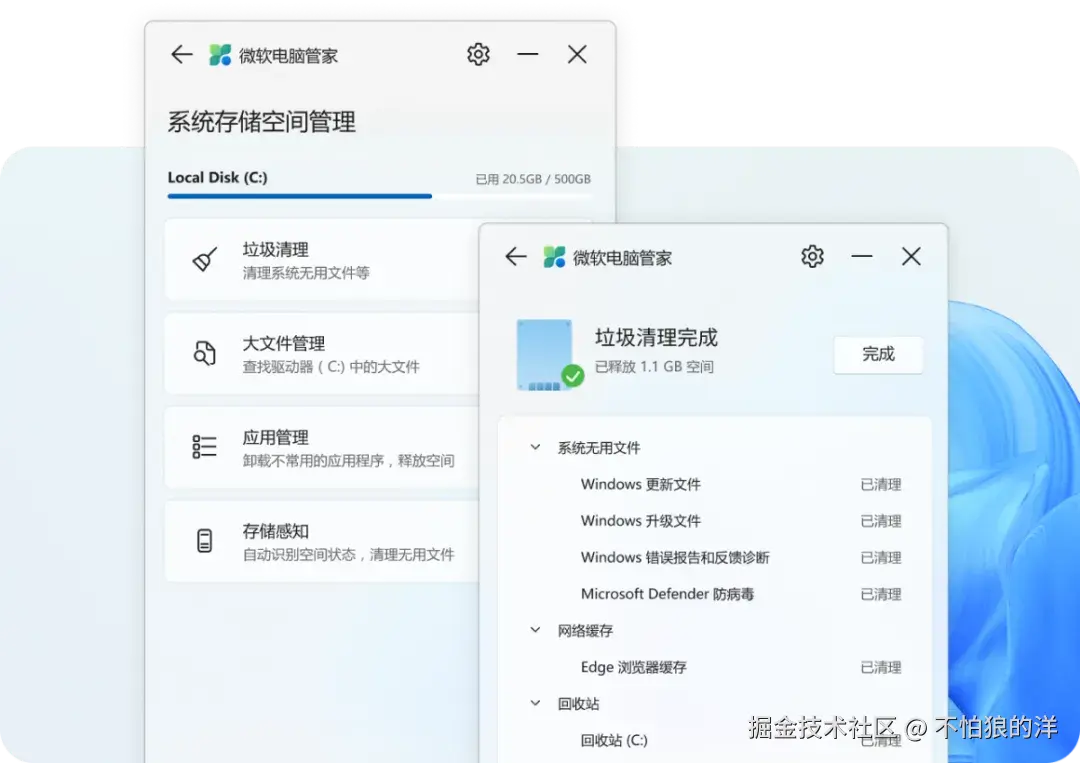Image resolution: width=1080 pixels, height=763 pixels.
Task: Open 垃圾清理 card
Action: [322, 260]
